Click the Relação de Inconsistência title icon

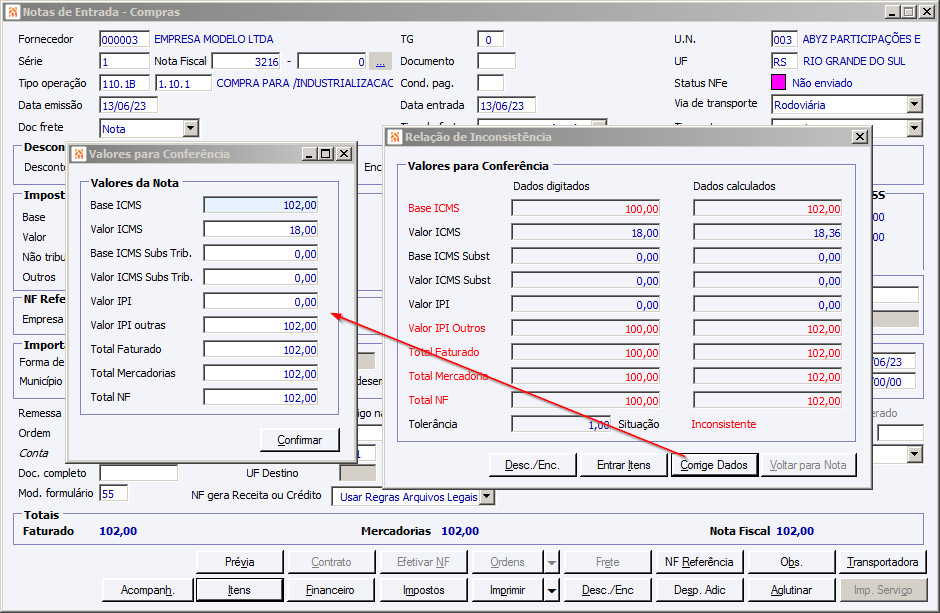[x=395, y=137]
